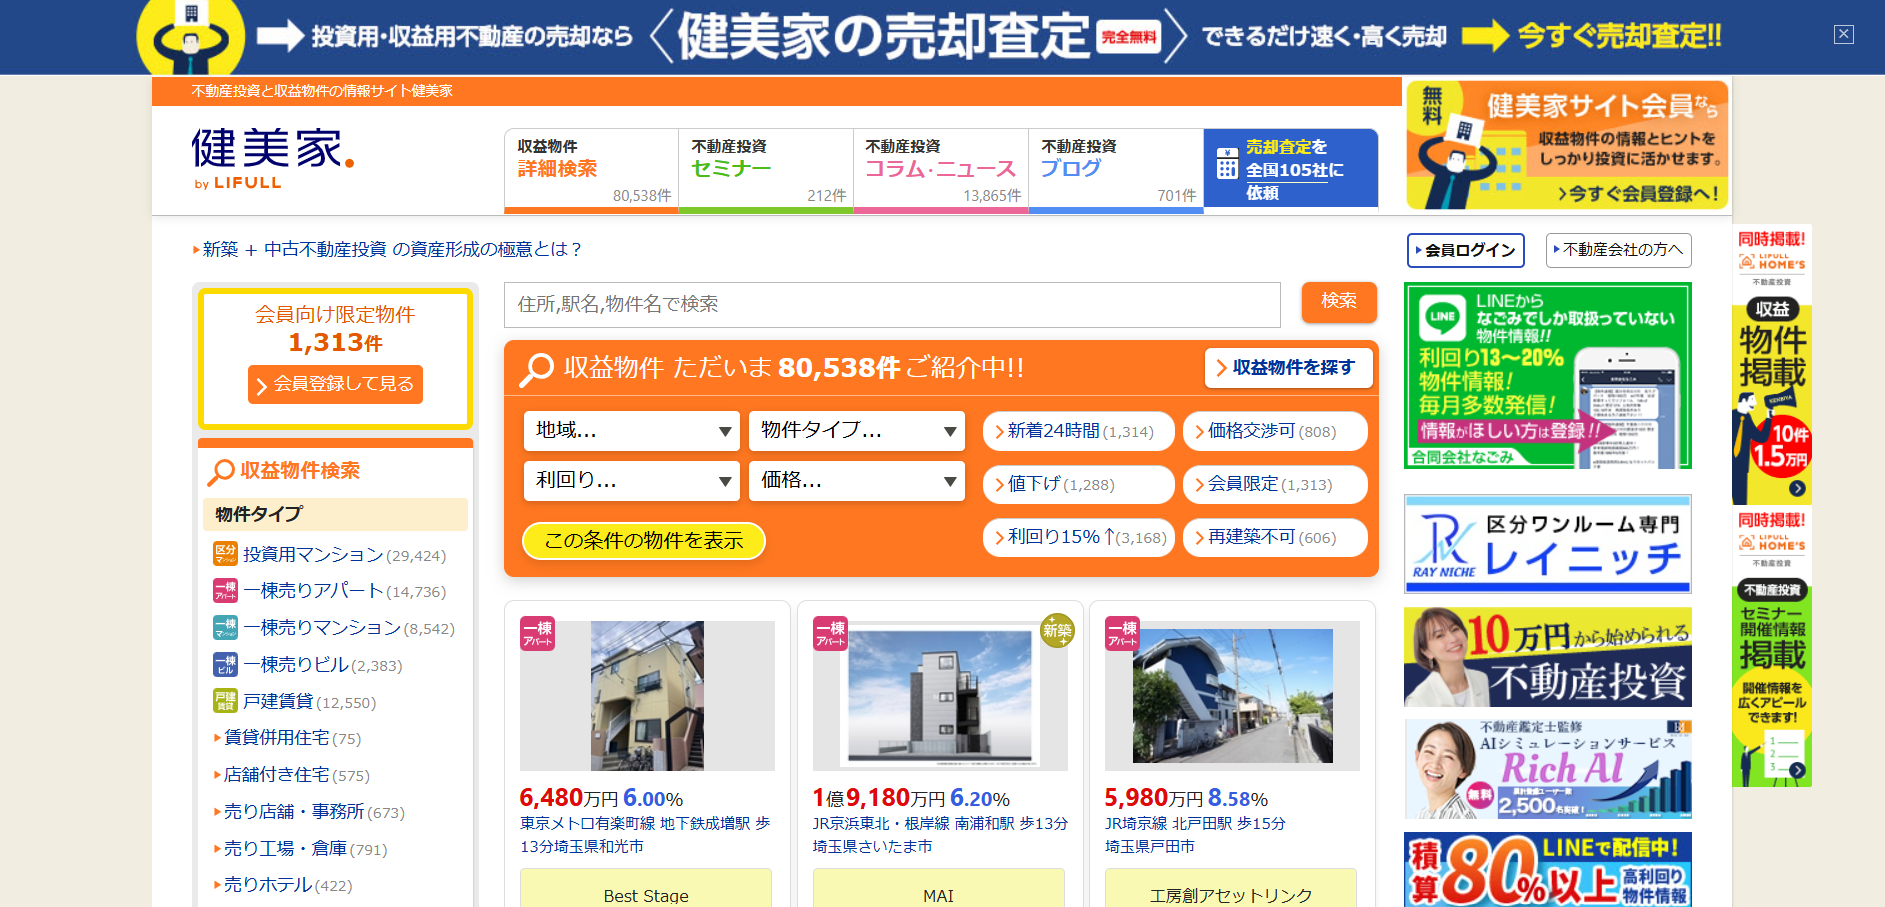This screenshot has width=1885, height=907.
Task: Click 一棟アパート badge on 6,480万円 listing
Action: [x=537, y=634]
